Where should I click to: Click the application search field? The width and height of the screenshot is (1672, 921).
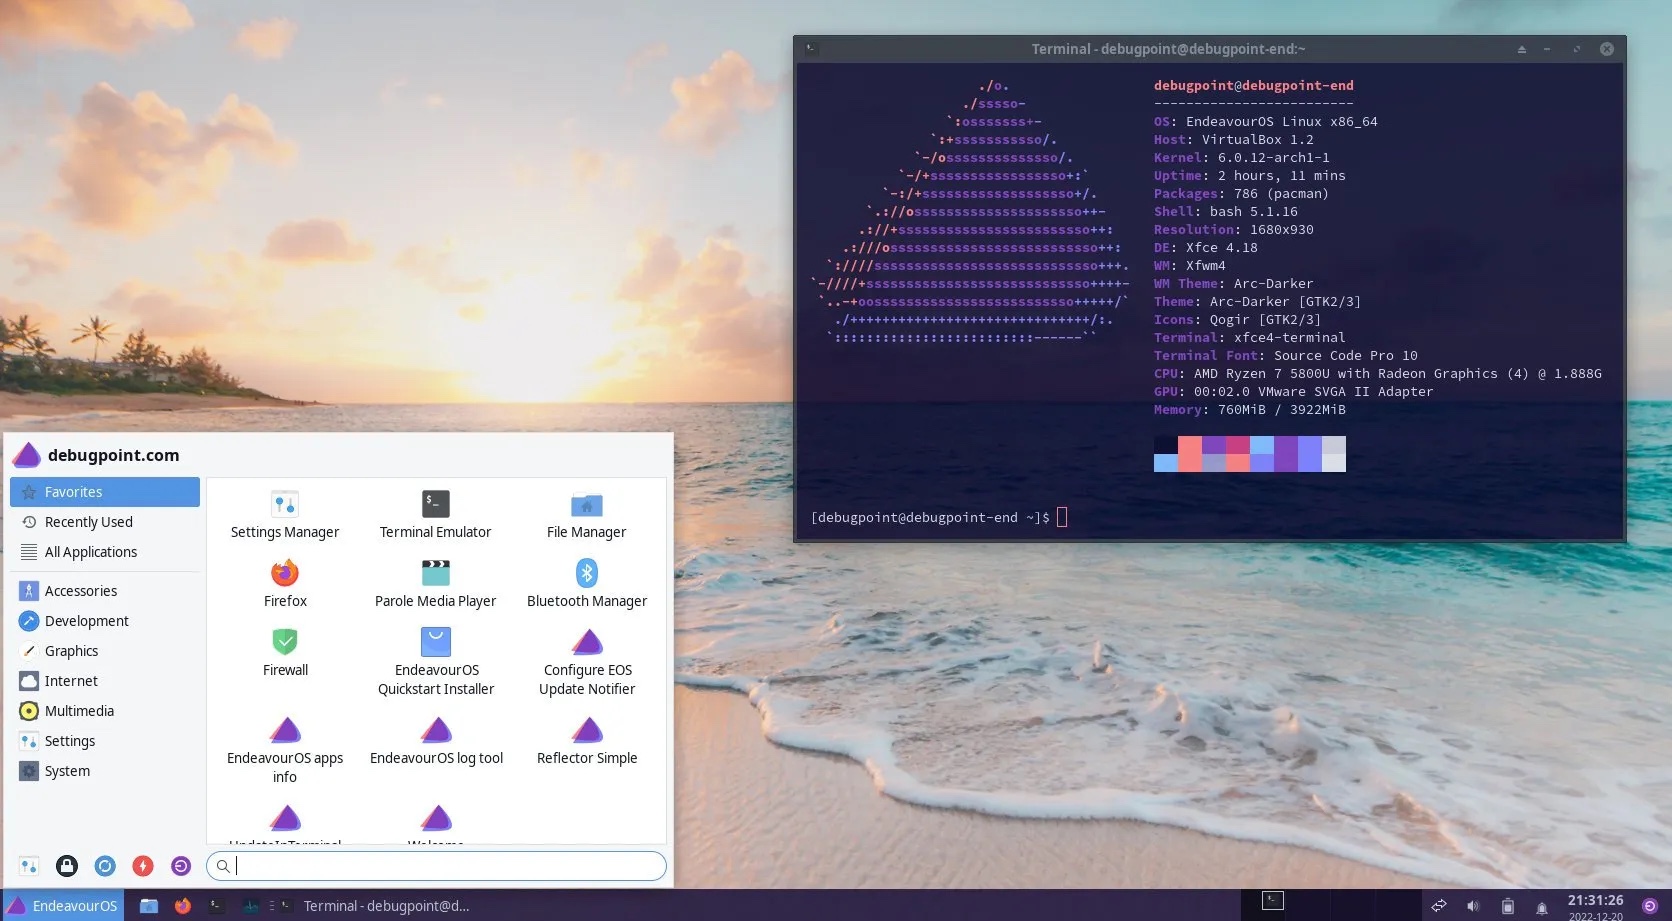(x=436, y=866)
